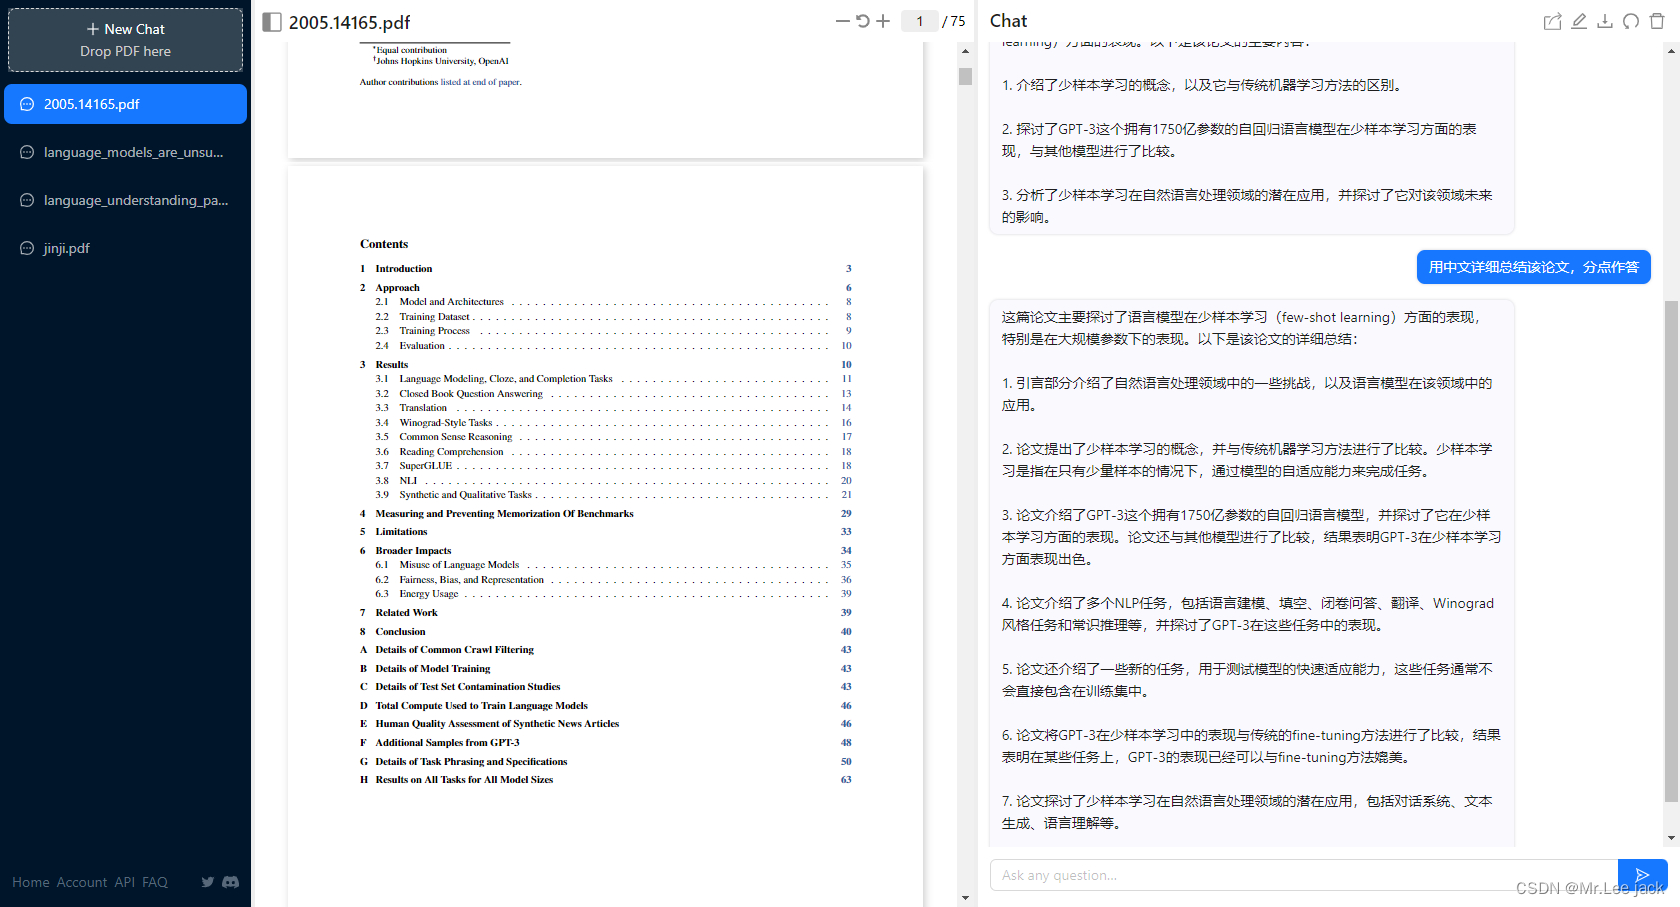Image resolution: width=1680 pixels, height=907 pixels.
Task: Jump to Approach section entry
Action: pos(397,288)
